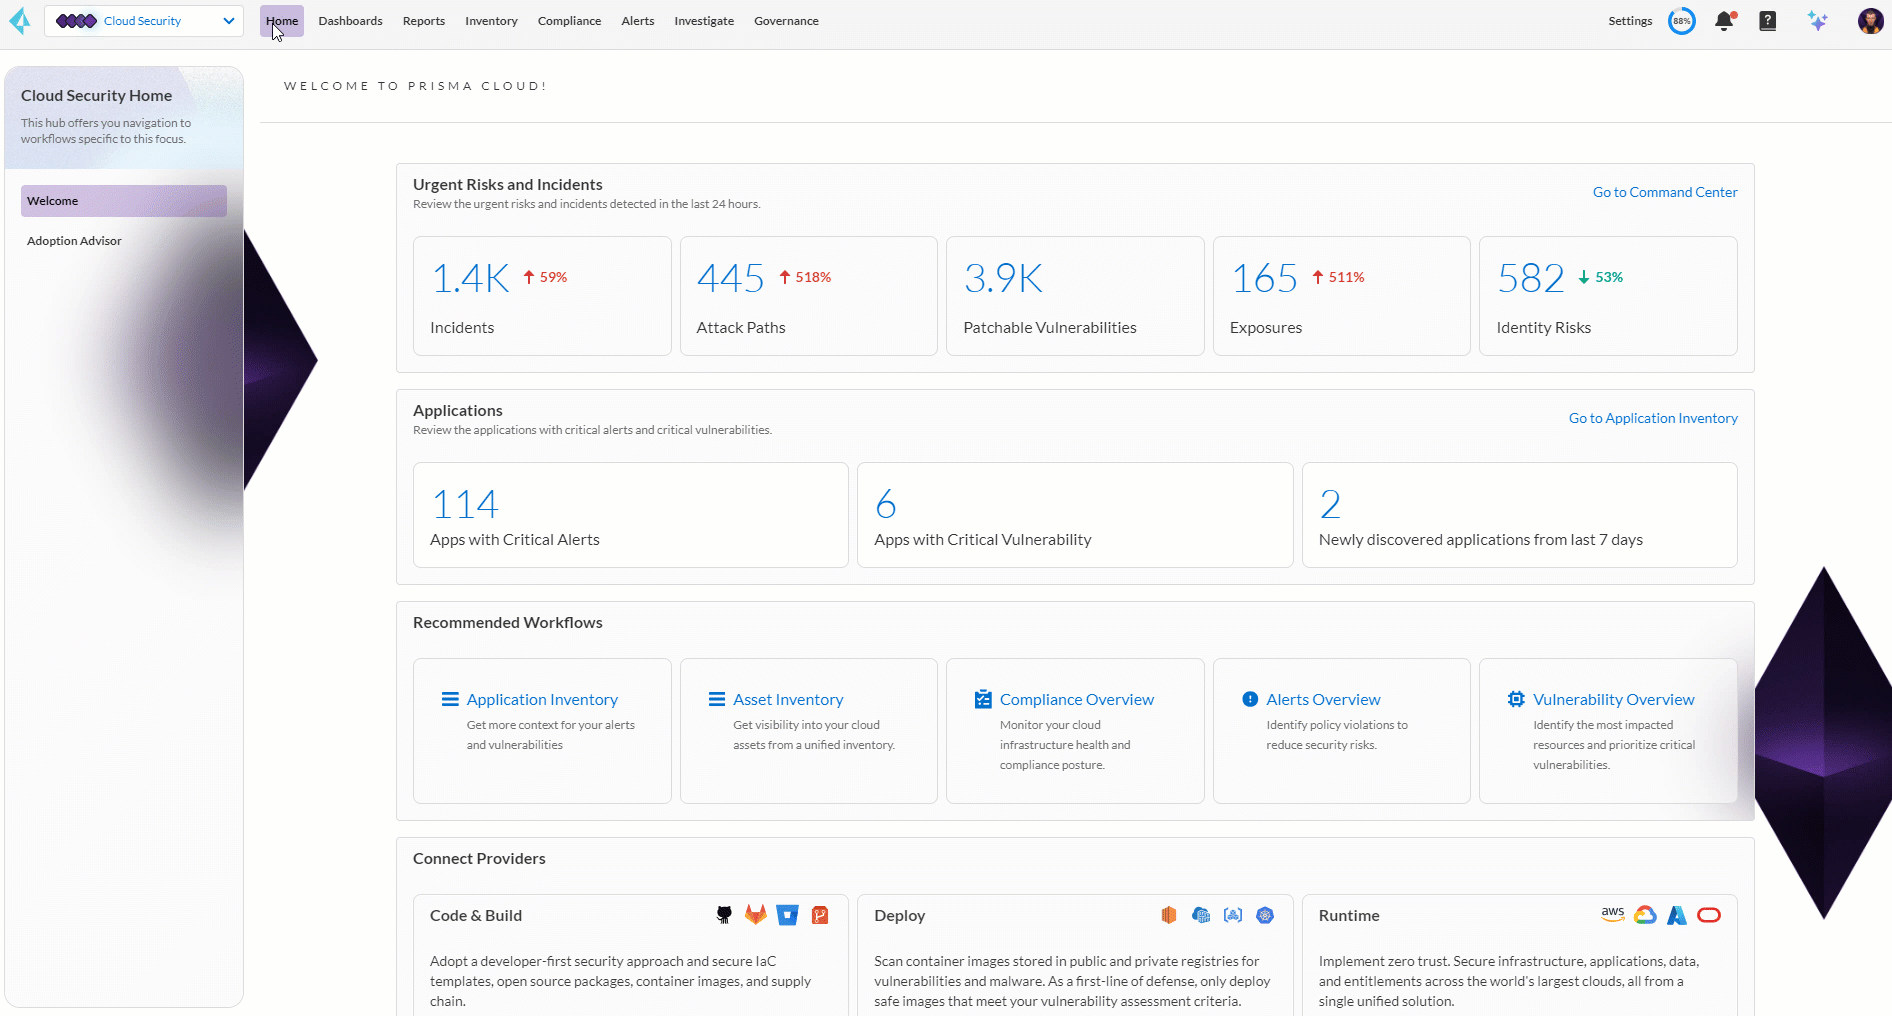Open Settings in the top bar
The width and height of the screenshot is (1892, 1016).
tap(1630, 21)
